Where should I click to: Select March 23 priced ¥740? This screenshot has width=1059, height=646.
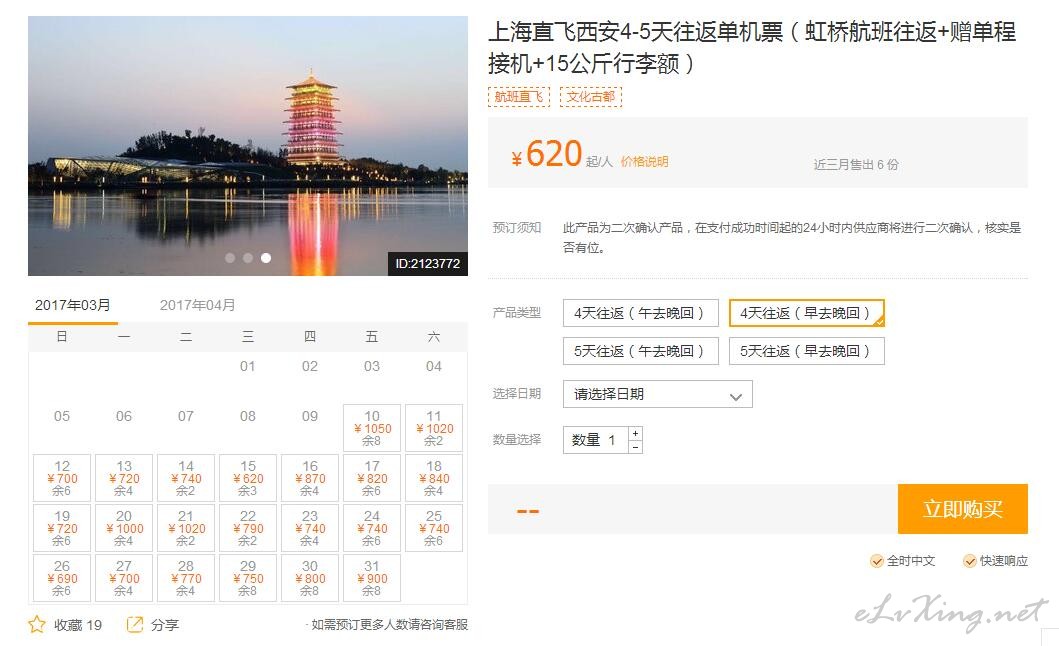[x=310, y=528]
